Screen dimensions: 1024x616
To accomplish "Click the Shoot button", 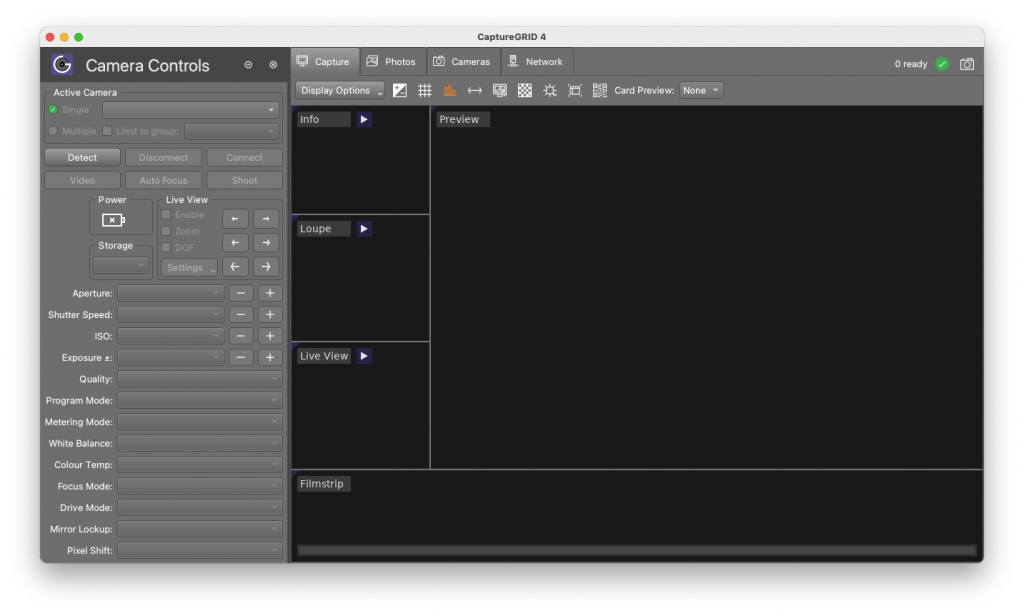I will pyautogui.click(x=244, y=180).
